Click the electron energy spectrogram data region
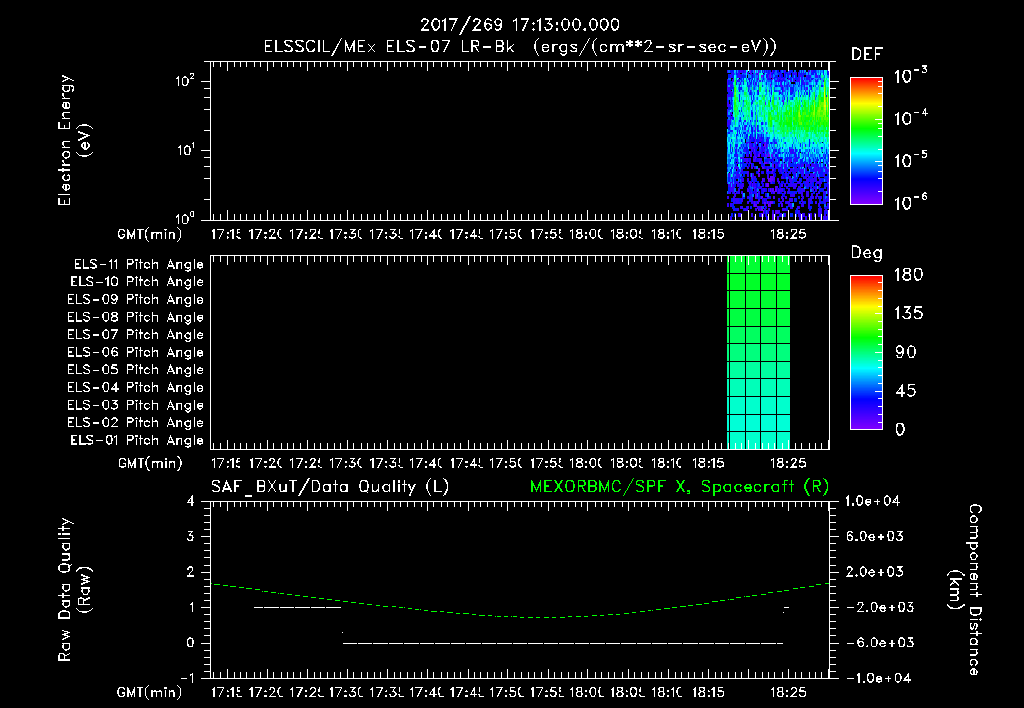This screenshot has width=1024, height=708. (778, 144)
